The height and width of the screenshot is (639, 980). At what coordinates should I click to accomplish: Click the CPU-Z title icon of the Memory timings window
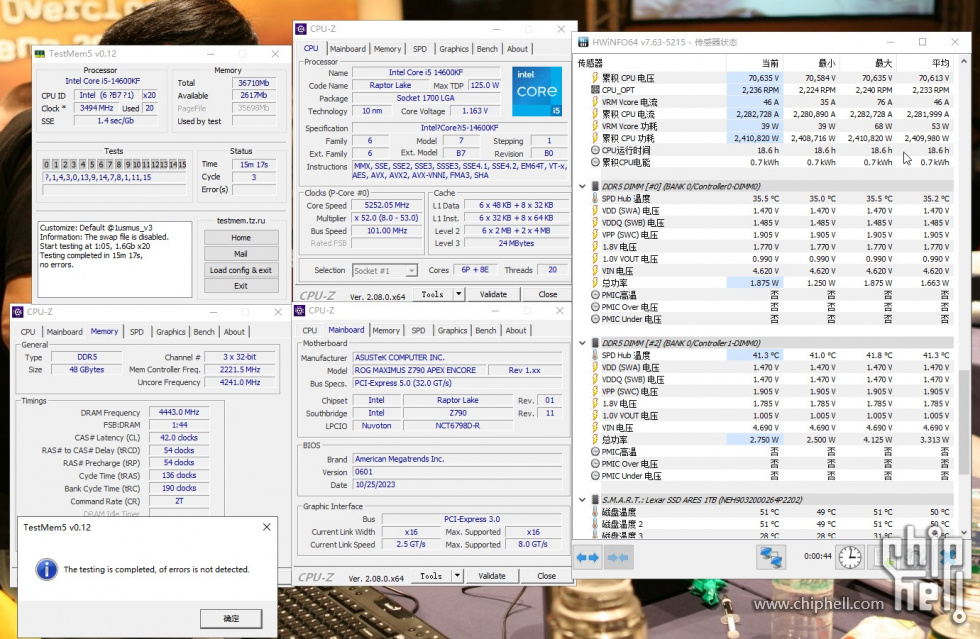point(18,311)
